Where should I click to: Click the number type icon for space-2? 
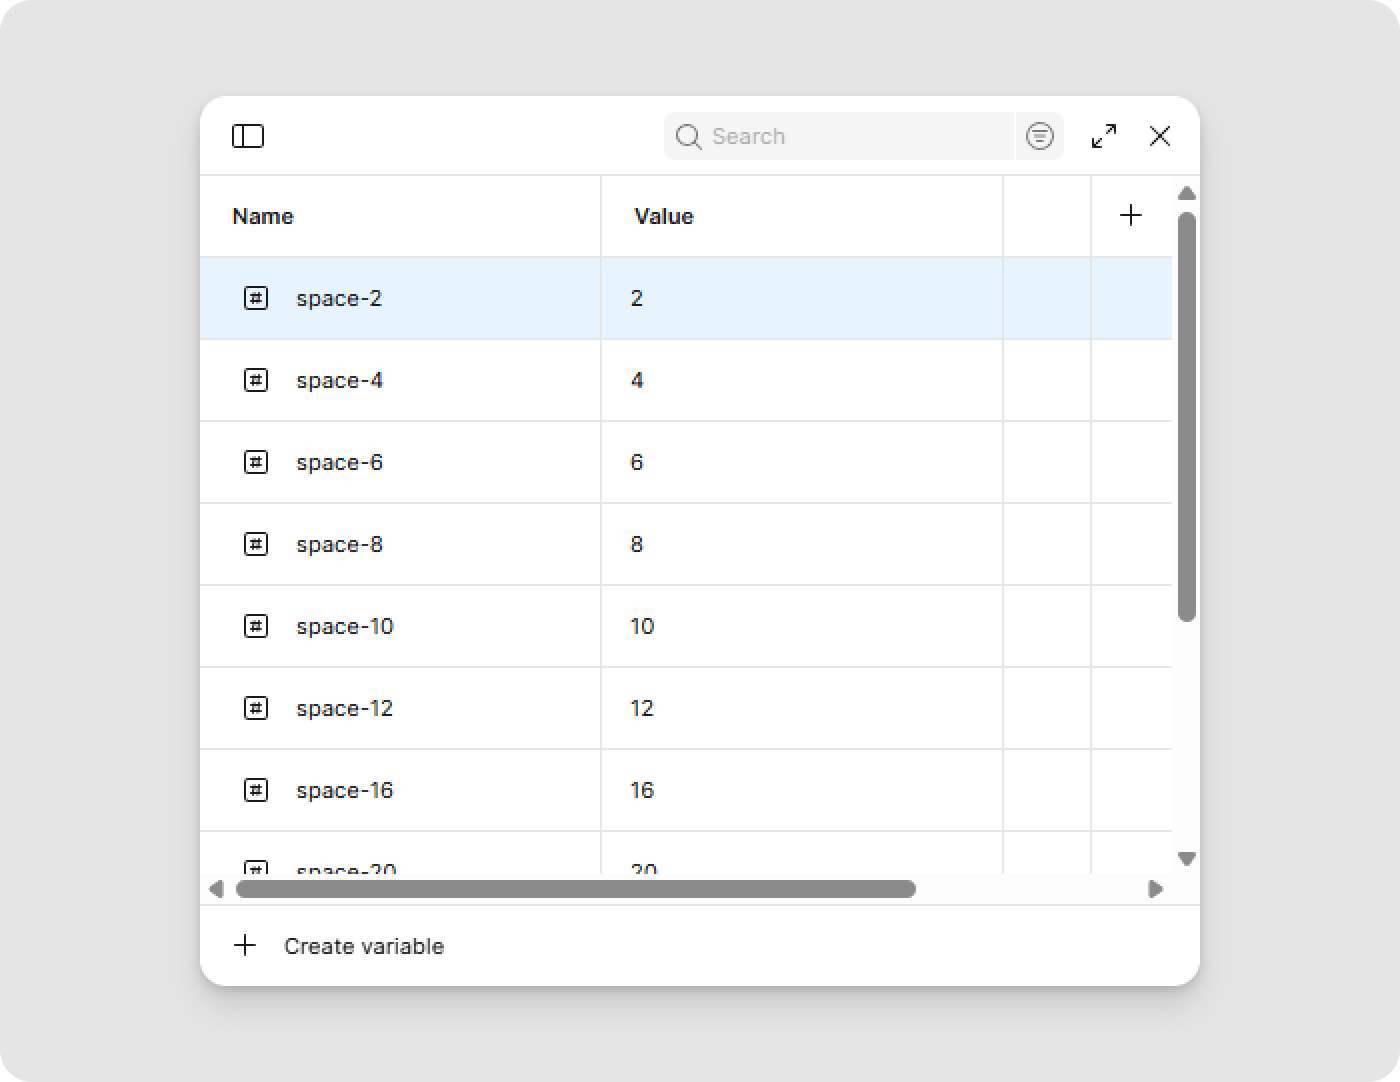coord(256,298)
